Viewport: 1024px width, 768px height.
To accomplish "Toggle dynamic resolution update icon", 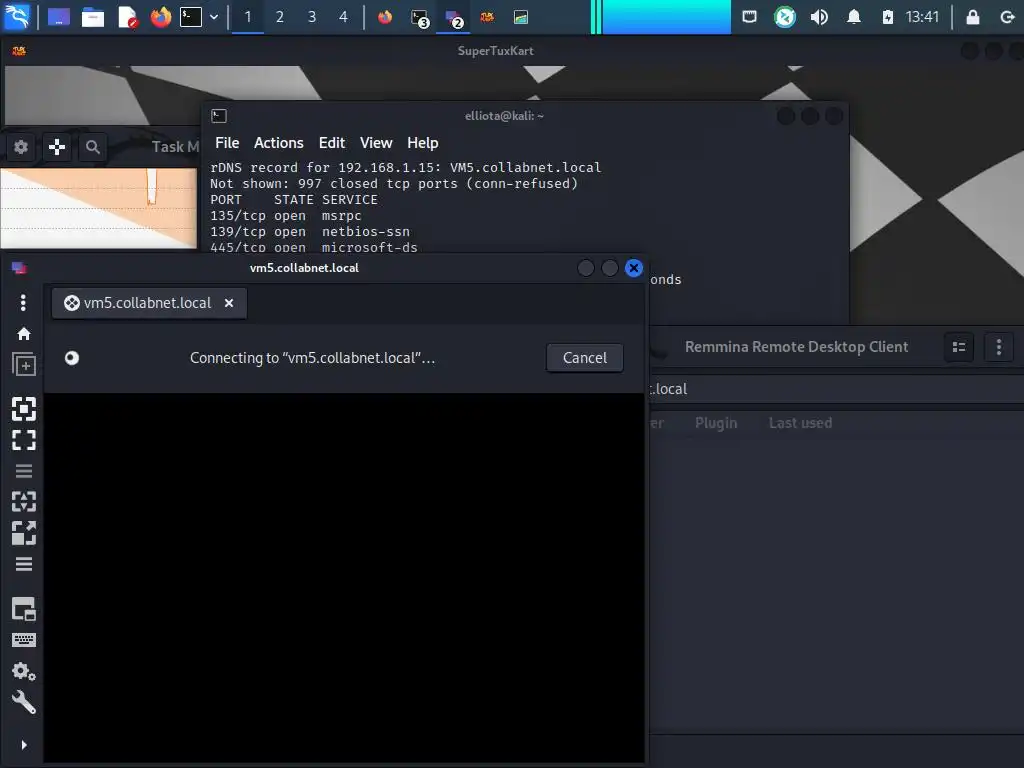I will [x=24, y=502].
